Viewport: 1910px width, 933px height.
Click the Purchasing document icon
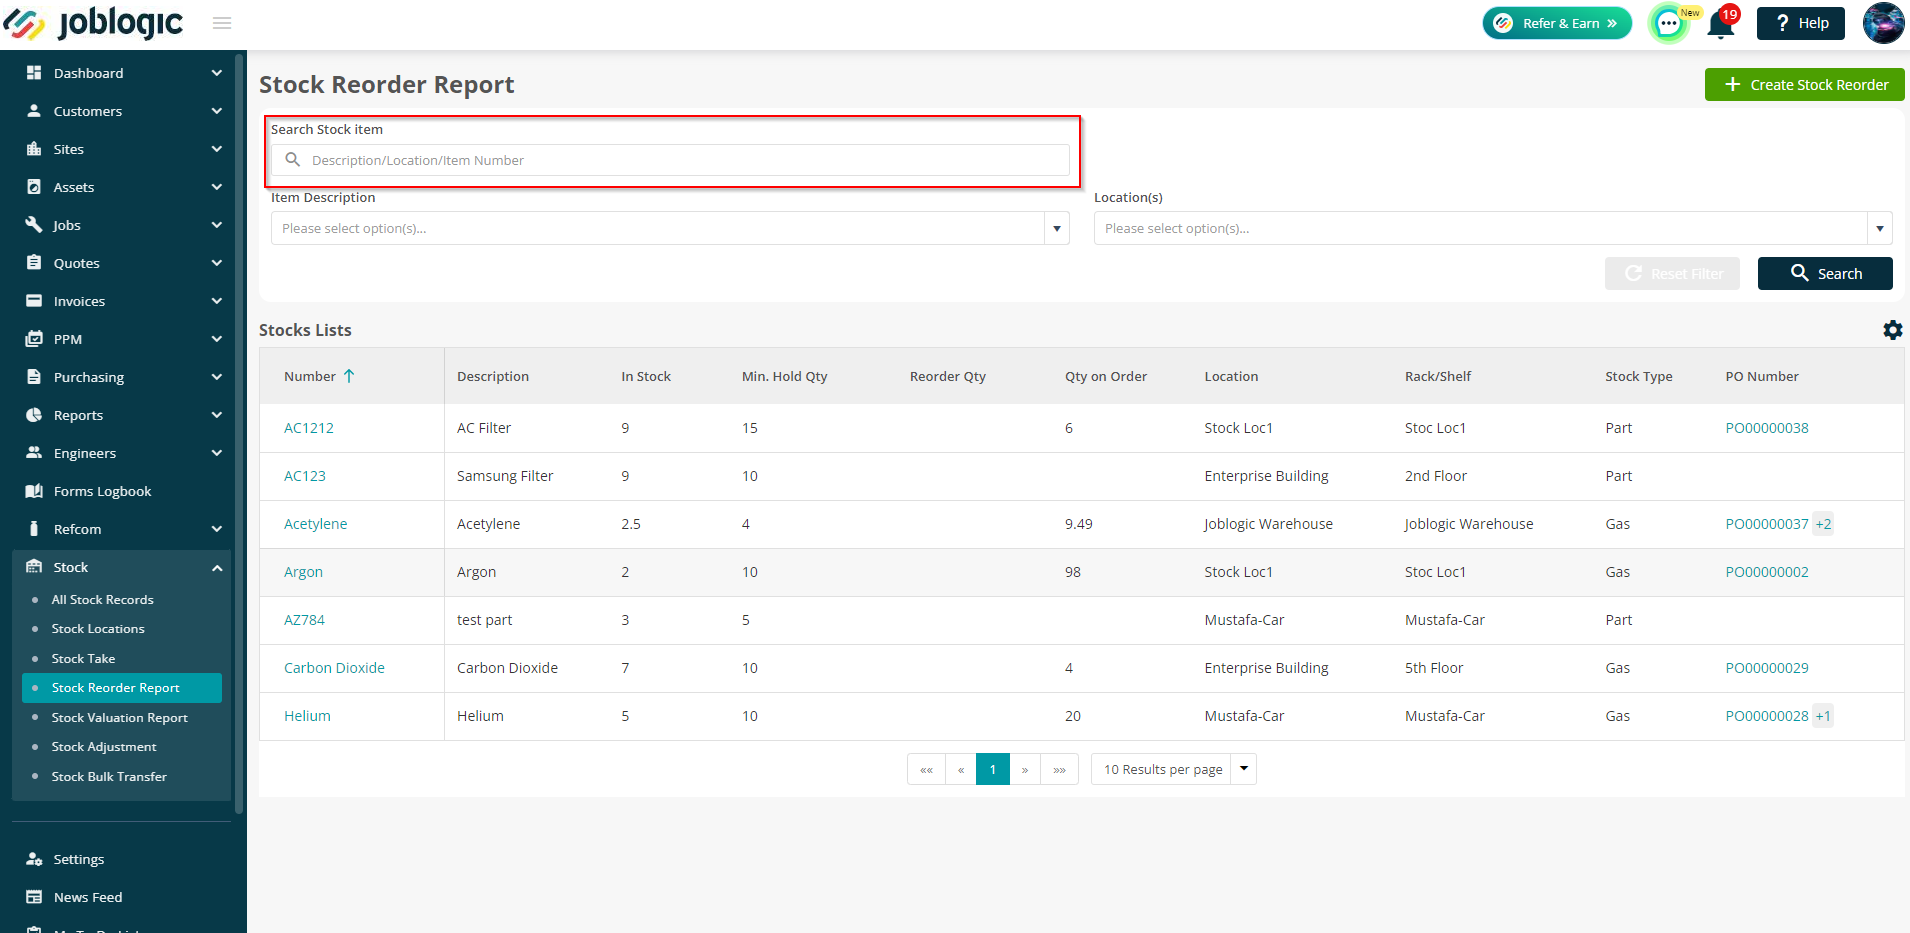(34, 377)
